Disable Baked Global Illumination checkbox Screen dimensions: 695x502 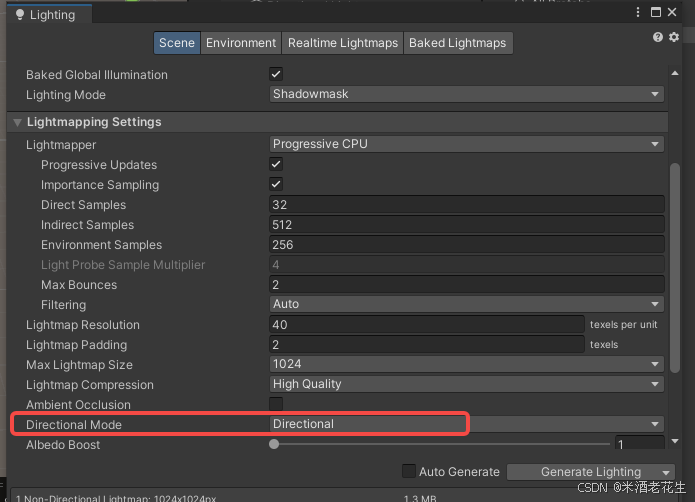click(x=276, y=74)
